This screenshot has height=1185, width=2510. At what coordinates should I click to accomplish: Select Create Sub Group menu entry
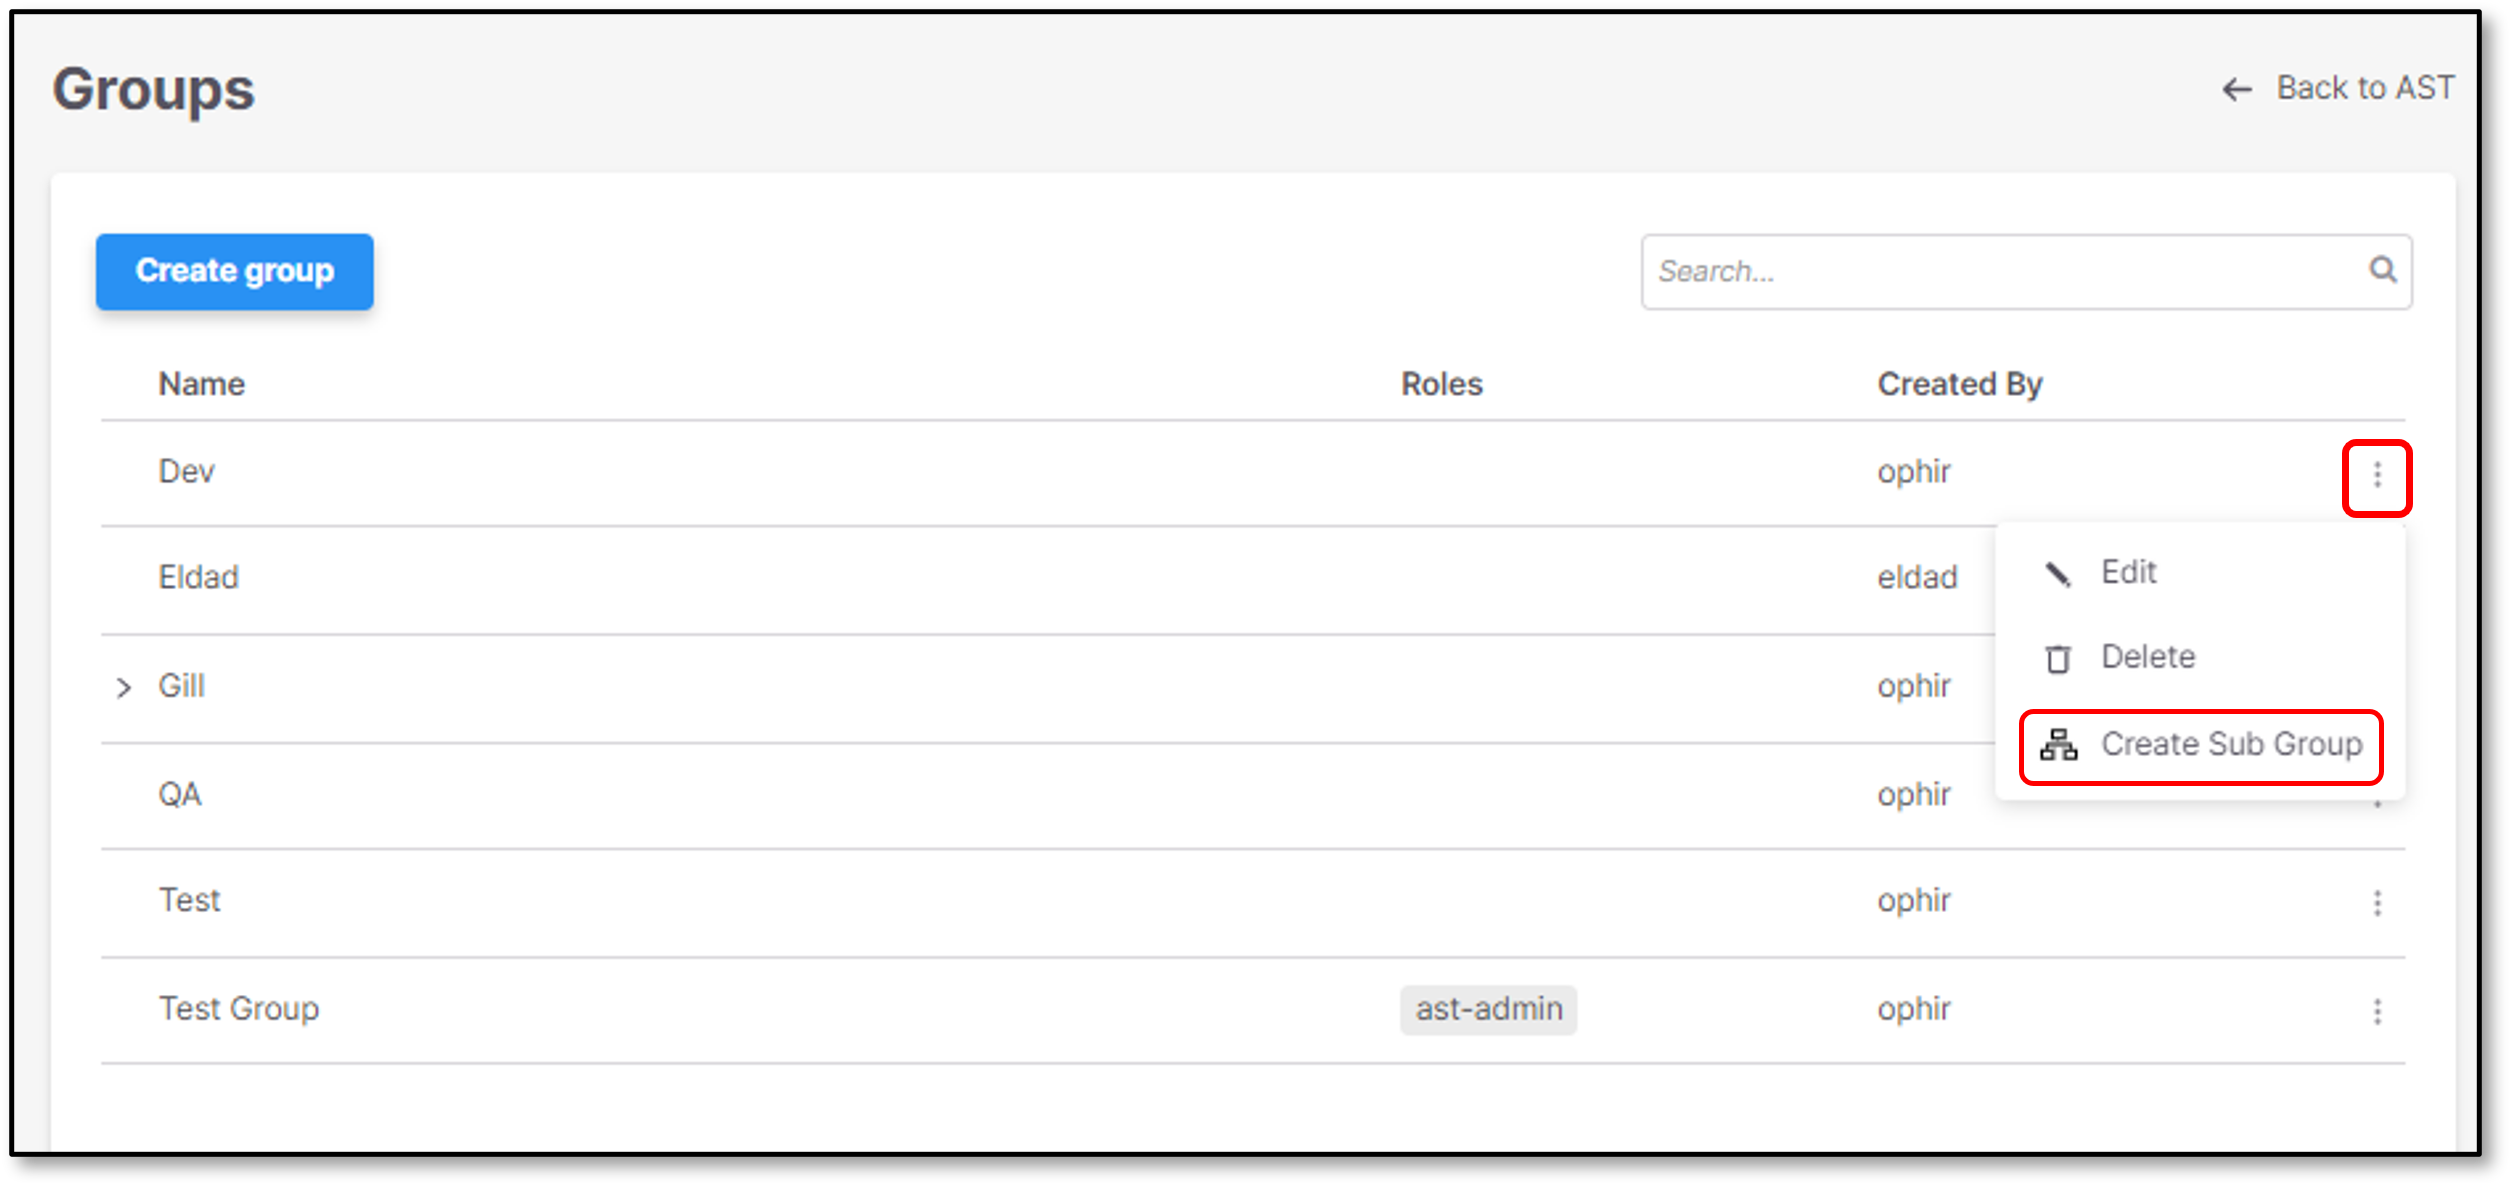(2201, 746)
